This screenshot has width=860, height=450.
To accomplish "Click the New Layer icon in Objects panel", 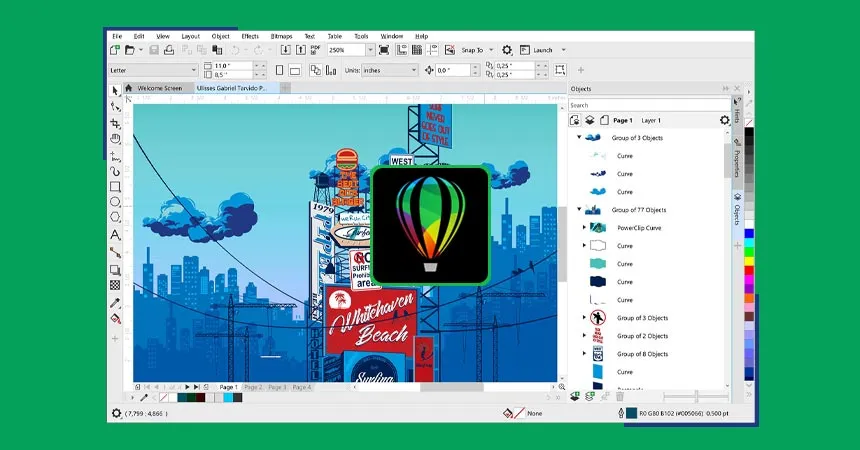I will tap(575, 396).
